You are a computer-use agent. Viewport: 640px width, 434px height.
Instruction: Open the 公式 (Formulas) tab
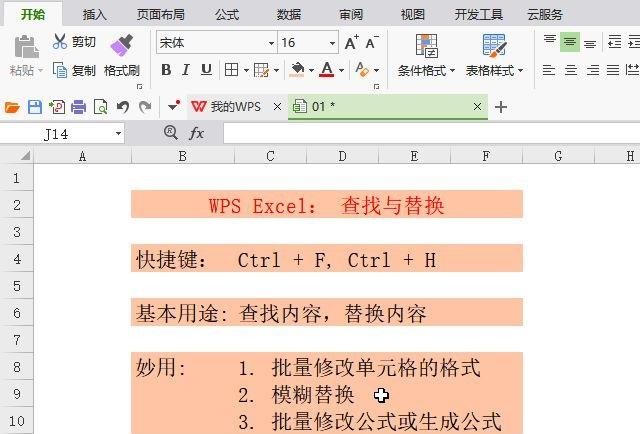(227, 15)
